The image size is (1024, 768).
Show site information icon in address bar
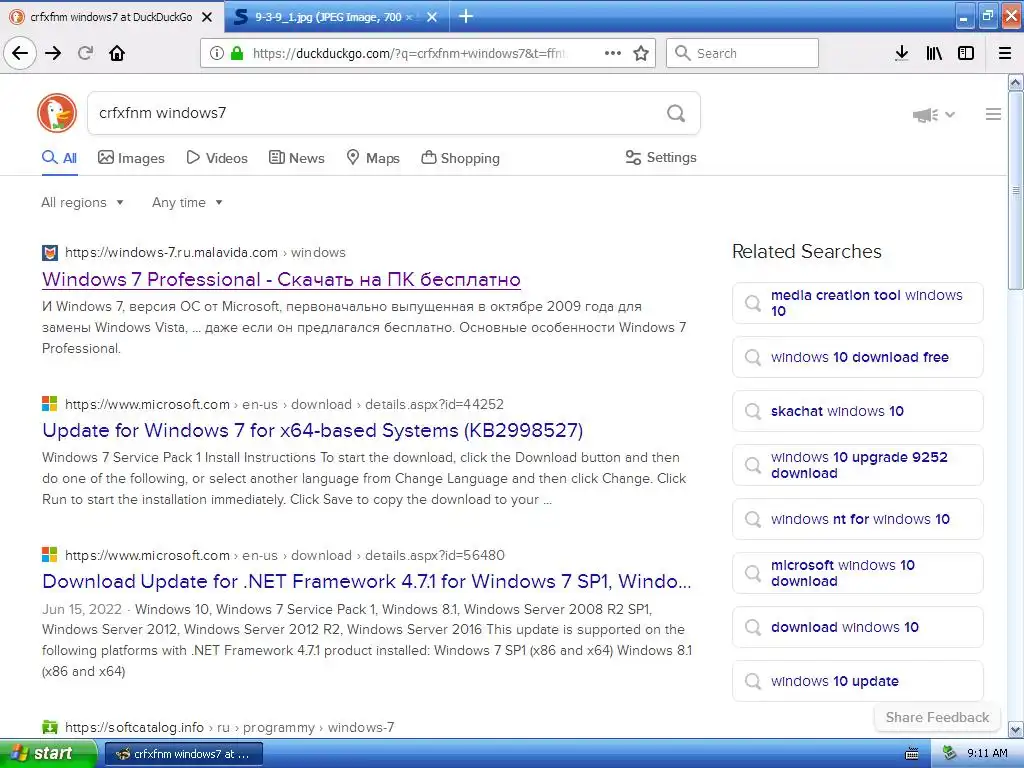click(217, 53)
